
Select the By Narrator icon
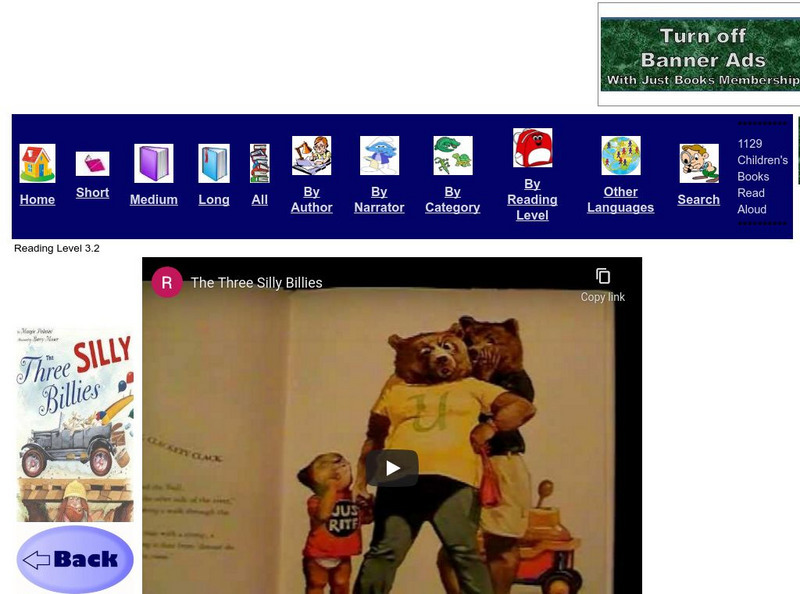pyautogui.click(x=379, y=156)
